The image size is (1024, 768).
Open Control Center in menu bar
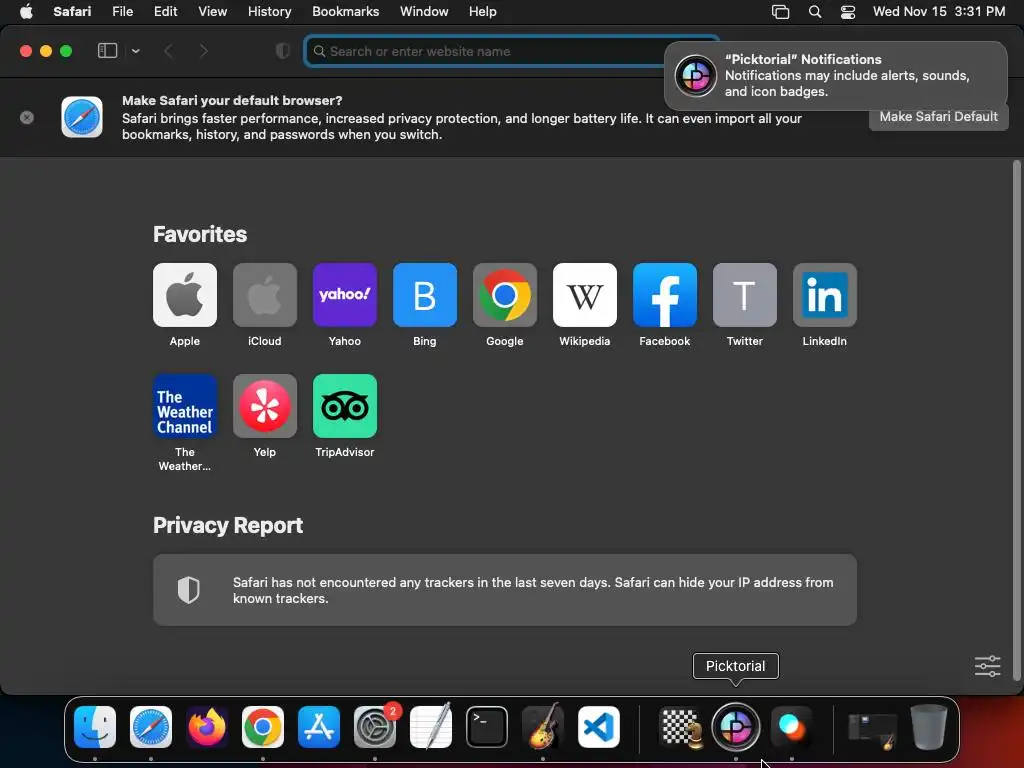click(x=848, y=12)
